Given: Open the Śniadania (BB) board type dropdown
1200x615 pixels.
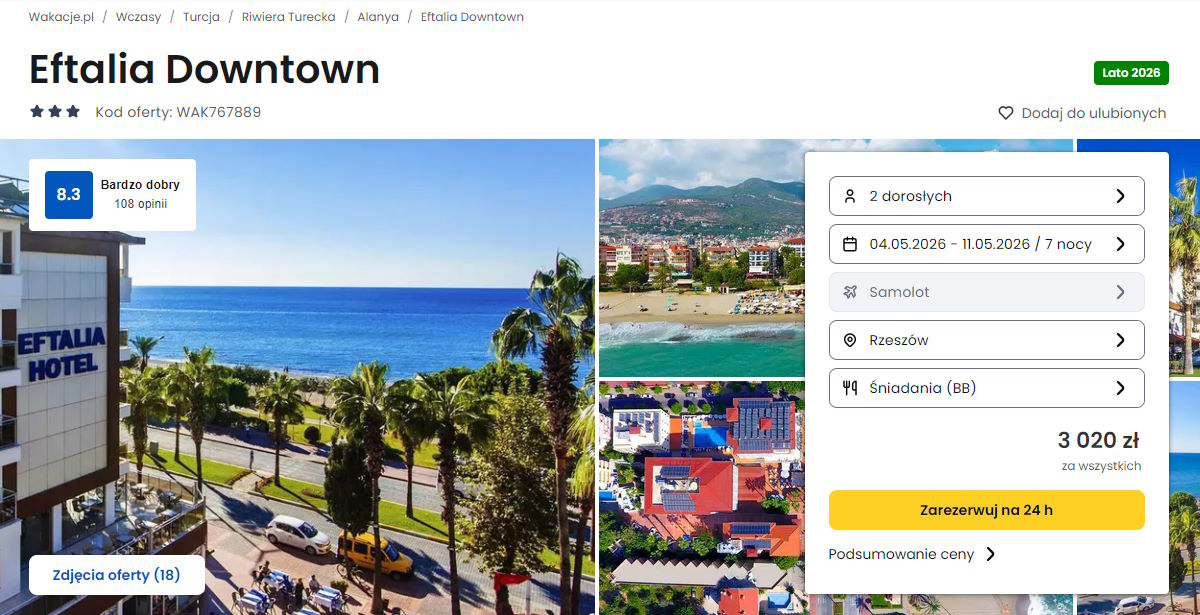Looking at the screenshot, I should tap(986, 388).
